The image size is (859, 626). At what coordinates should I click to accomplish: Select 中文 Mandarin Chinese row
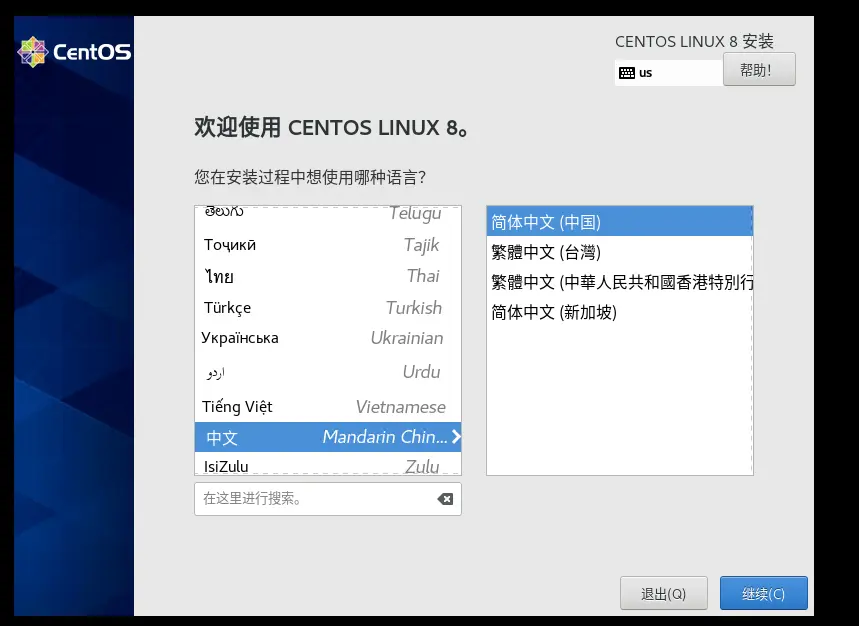pyautogui.click(x=328, y=437)
